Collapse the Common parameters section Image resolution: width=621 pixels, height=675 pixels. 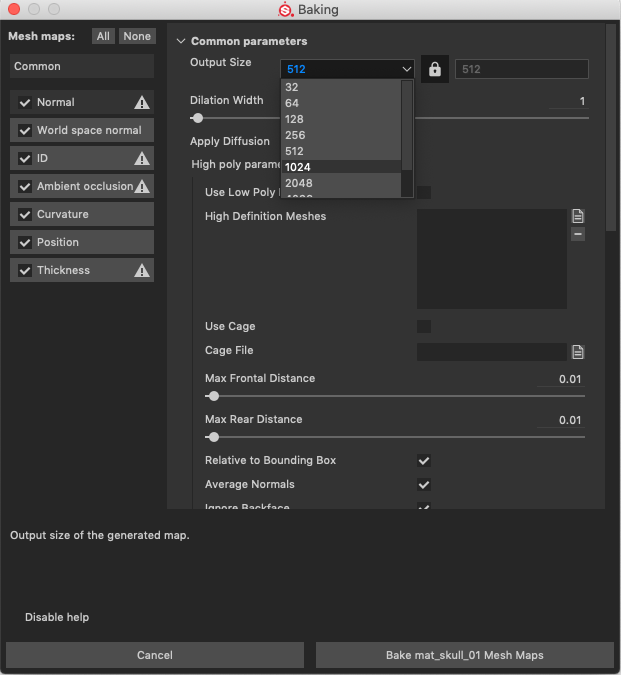181,41
